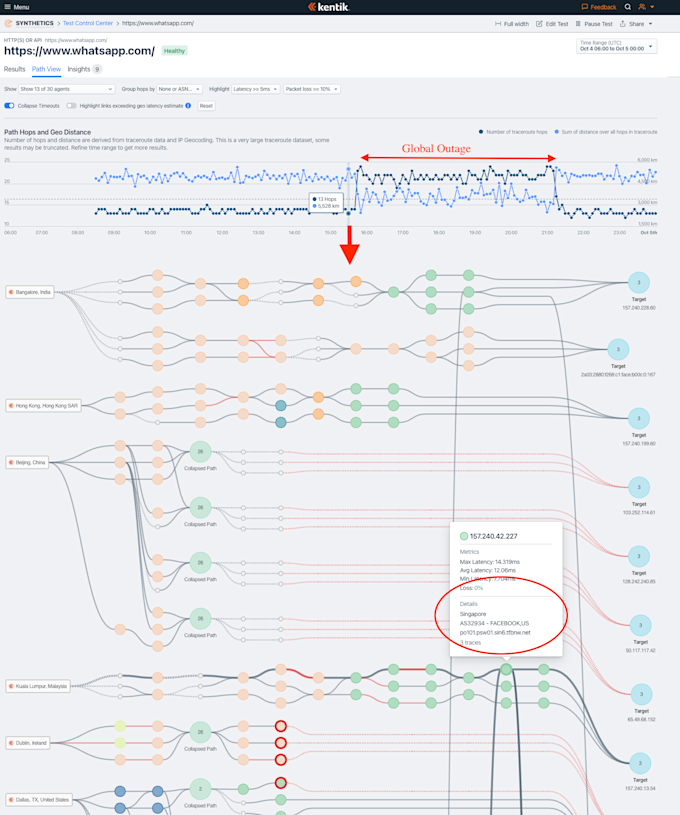This screenshot has height=815, width=680.
Task: Click target node 157.240.13.54
Action: point(640,763)
